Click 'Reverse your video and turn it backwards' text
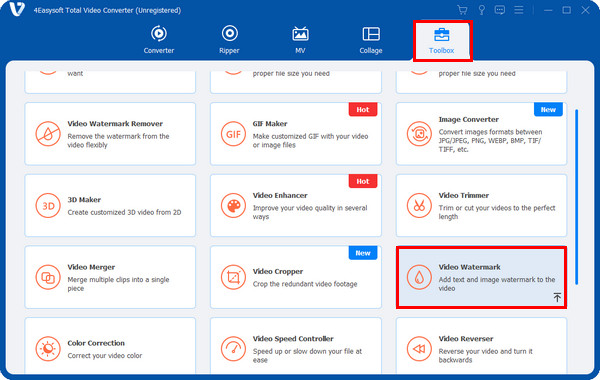Image resolution: width=600 pixels, height=380 pixels. [485, 356]
